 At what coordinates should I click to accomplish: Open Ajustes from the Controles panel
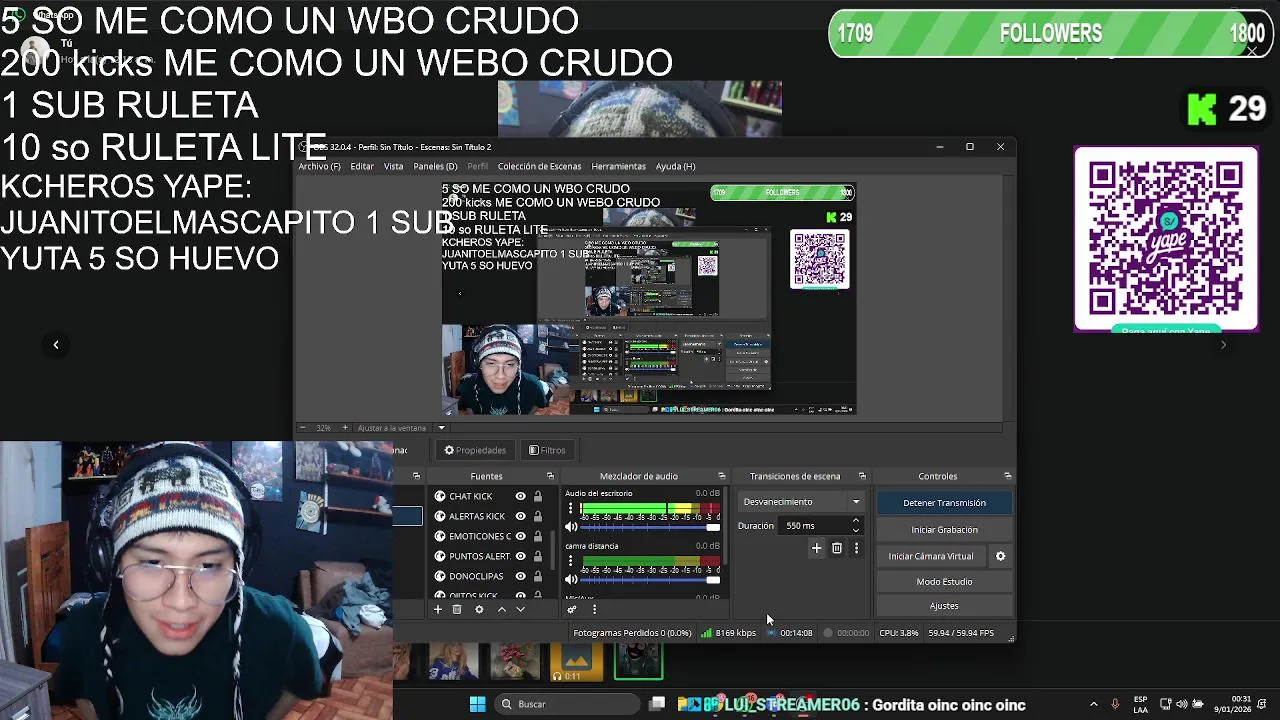click(944, 606)
